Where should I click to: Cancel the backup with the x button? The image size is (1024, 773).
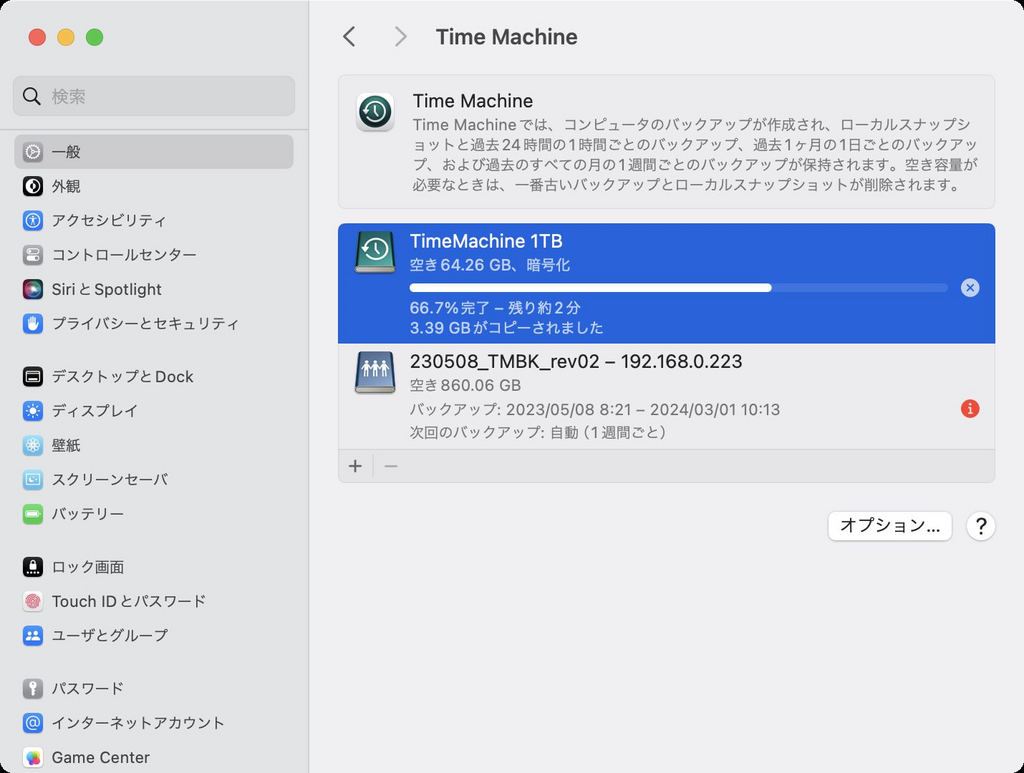pos(970,288)
